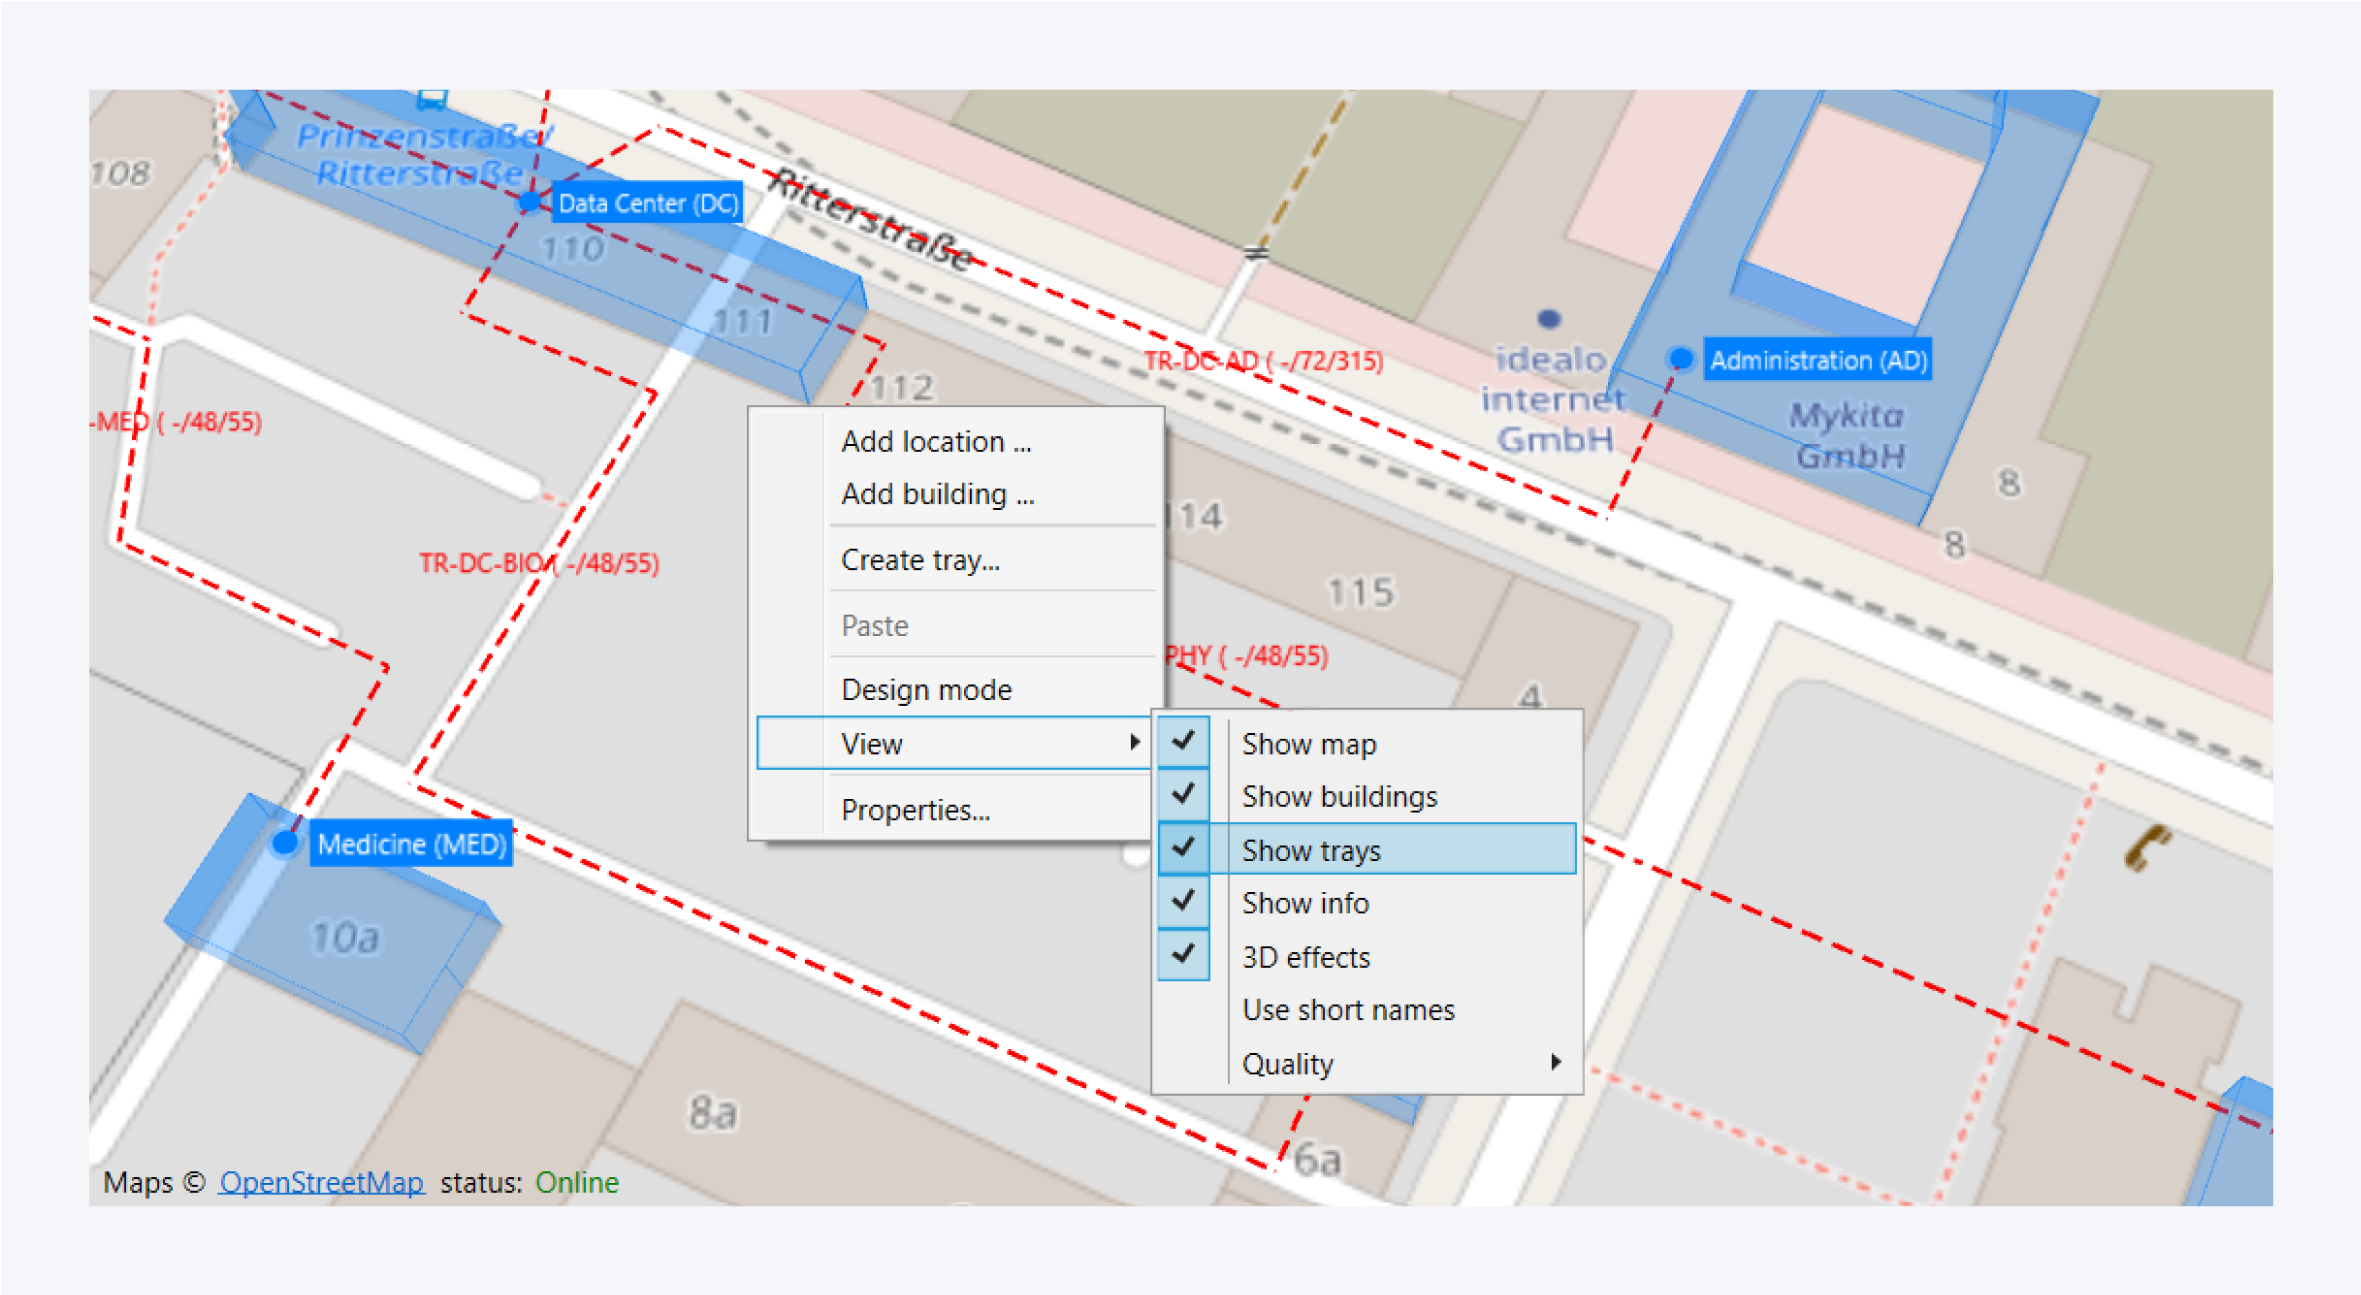Viewport: 2361px width, 1295px height.
Task: Disable the Show trays option
Action: pos(1310,850)
